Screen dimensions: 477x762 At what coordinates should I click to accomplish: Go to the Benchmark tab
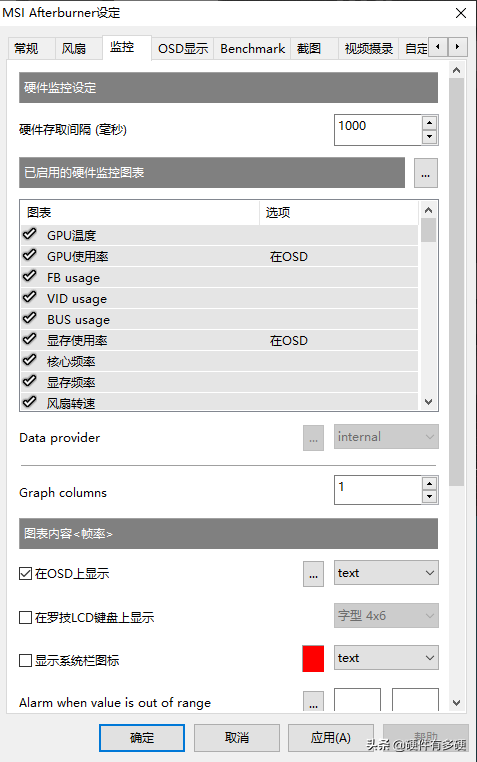pyautogui.click(x=253, y=49)
